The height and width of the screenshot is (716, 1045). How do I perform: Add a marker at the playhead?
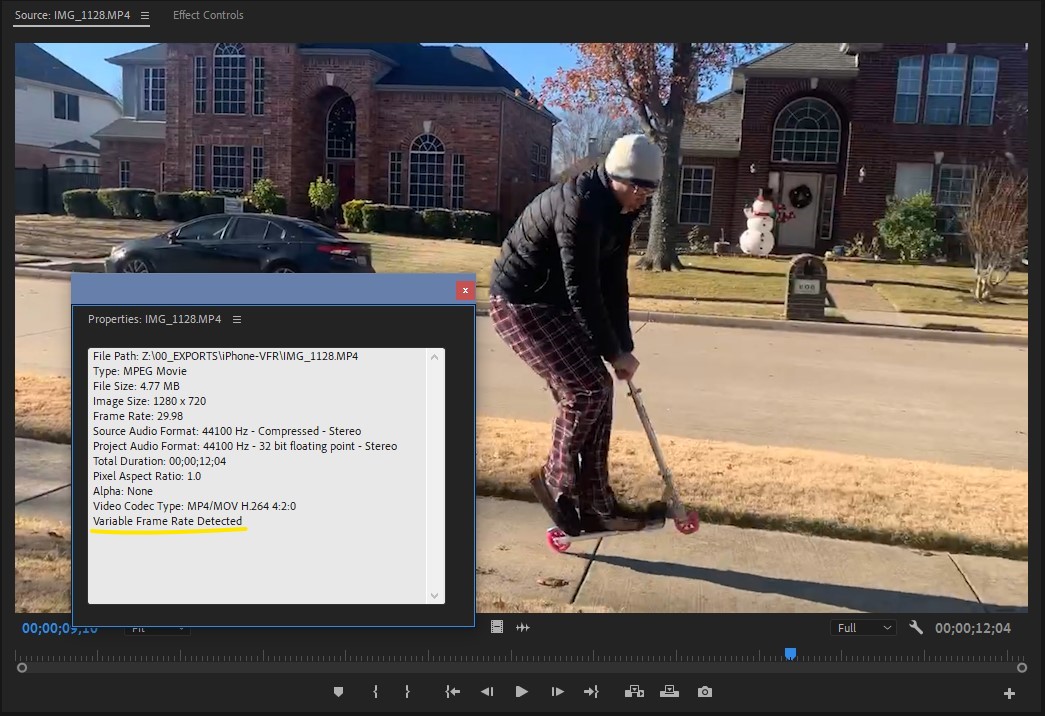point(340,691)
